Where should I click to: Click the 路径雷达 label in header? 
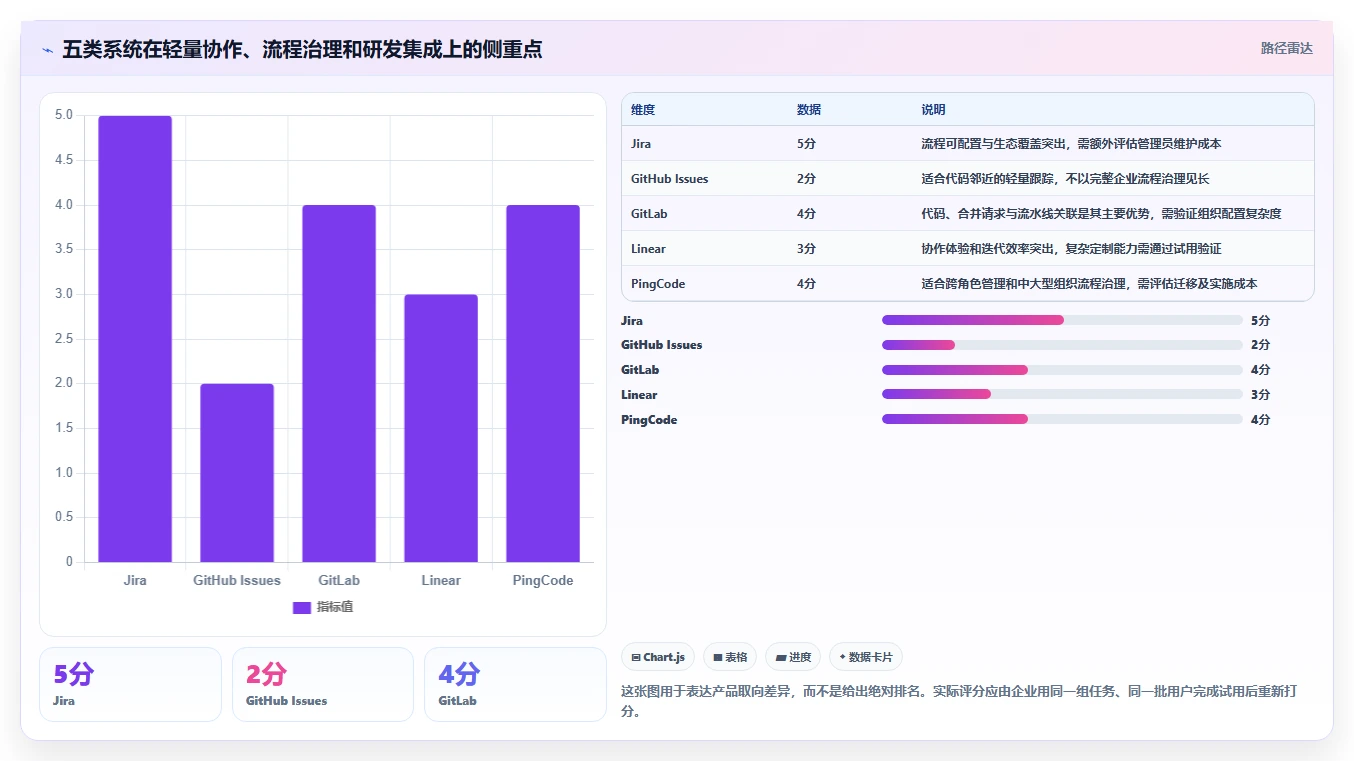[1286, 48]
